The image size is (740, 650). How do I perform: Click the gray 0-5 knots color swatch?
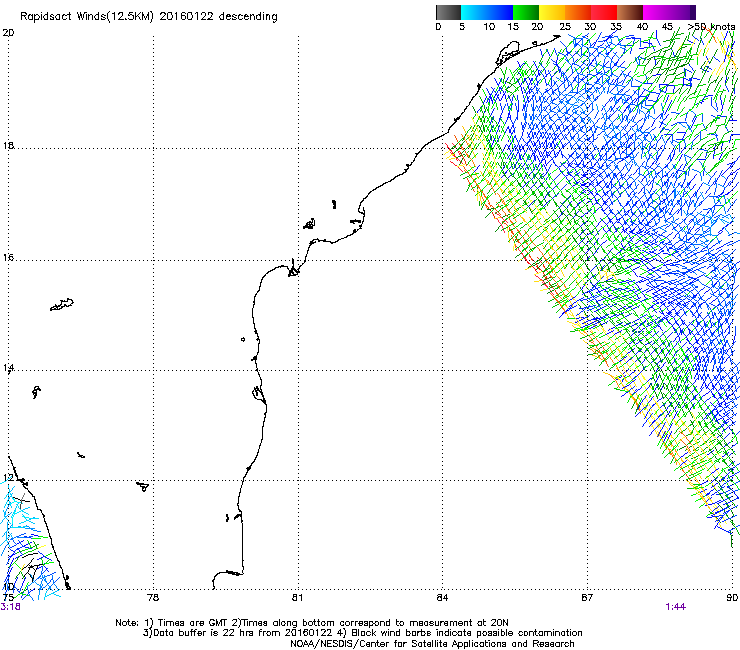point(448,12)
